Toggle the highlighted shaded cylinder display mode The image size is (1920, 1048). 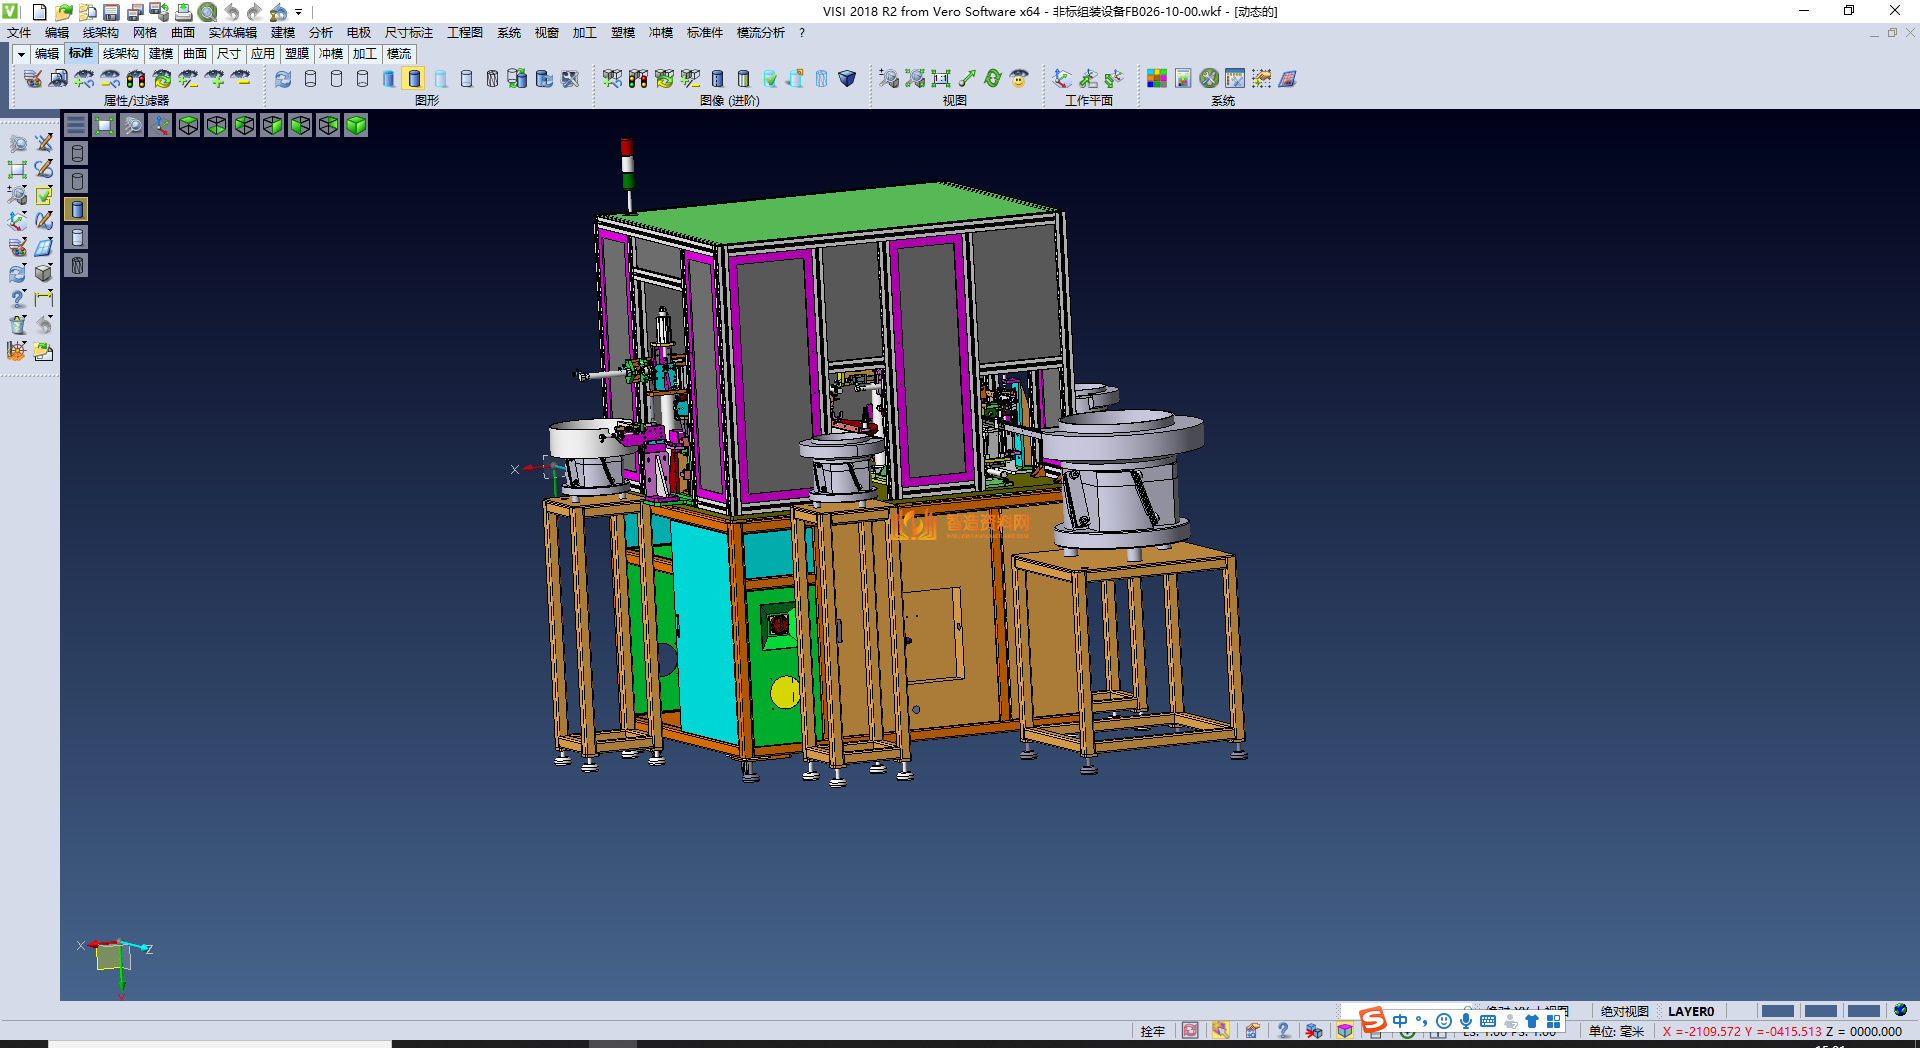click(x=414, y=78)
